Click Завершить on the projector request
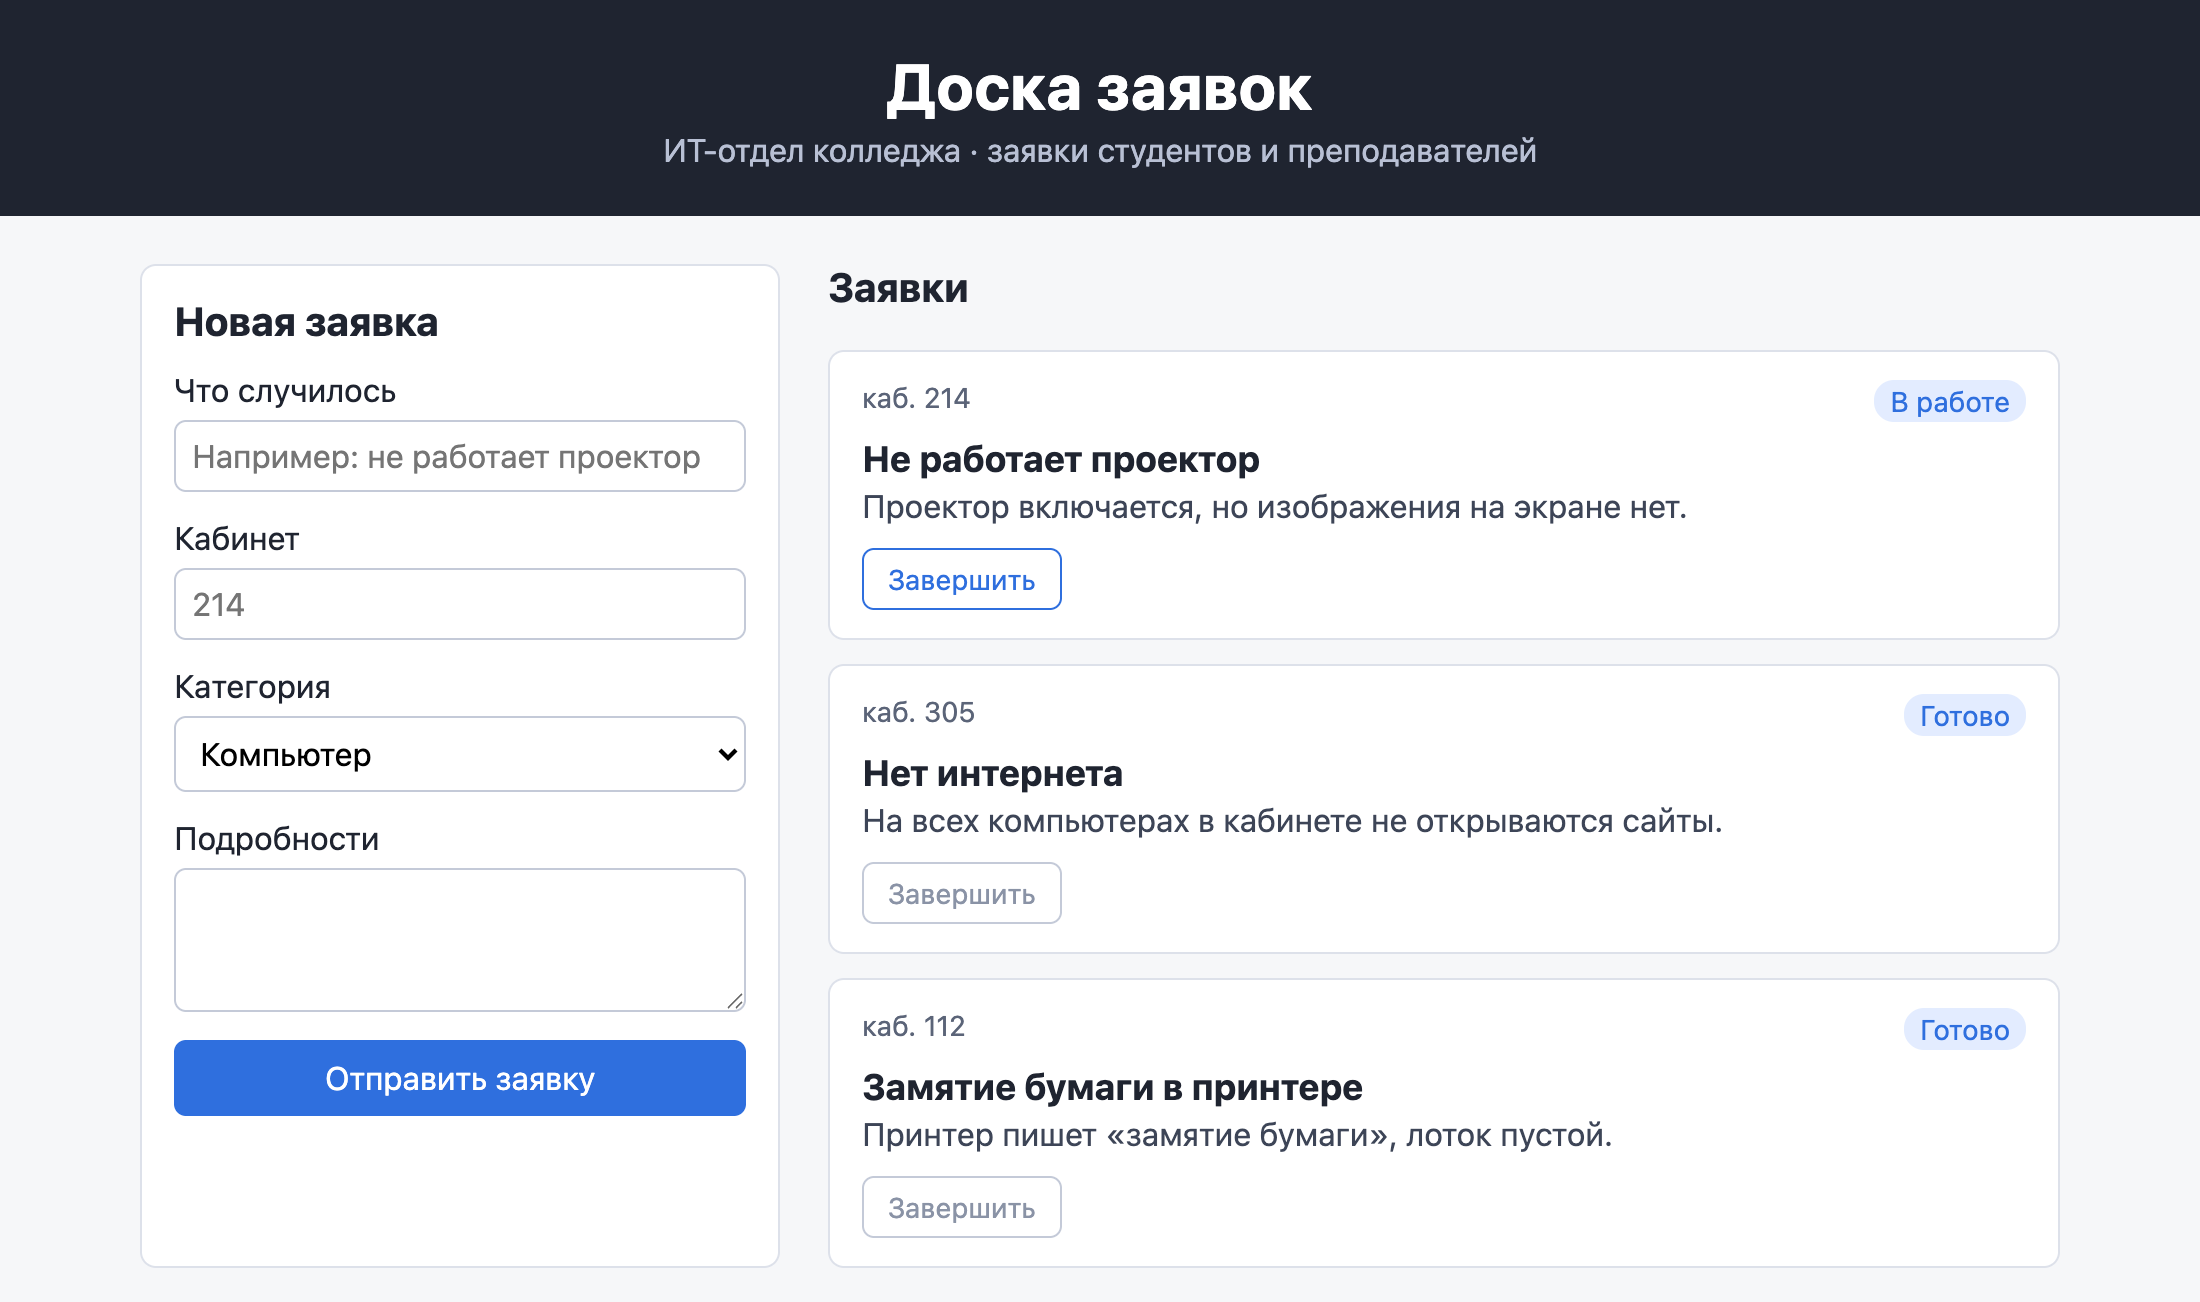The image size is (2200, 1302). [962, 579]
